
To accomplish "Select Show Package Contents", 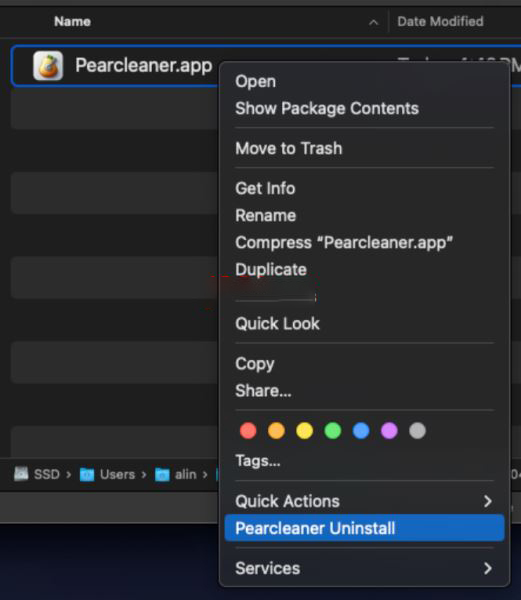I will click(327, 108).
